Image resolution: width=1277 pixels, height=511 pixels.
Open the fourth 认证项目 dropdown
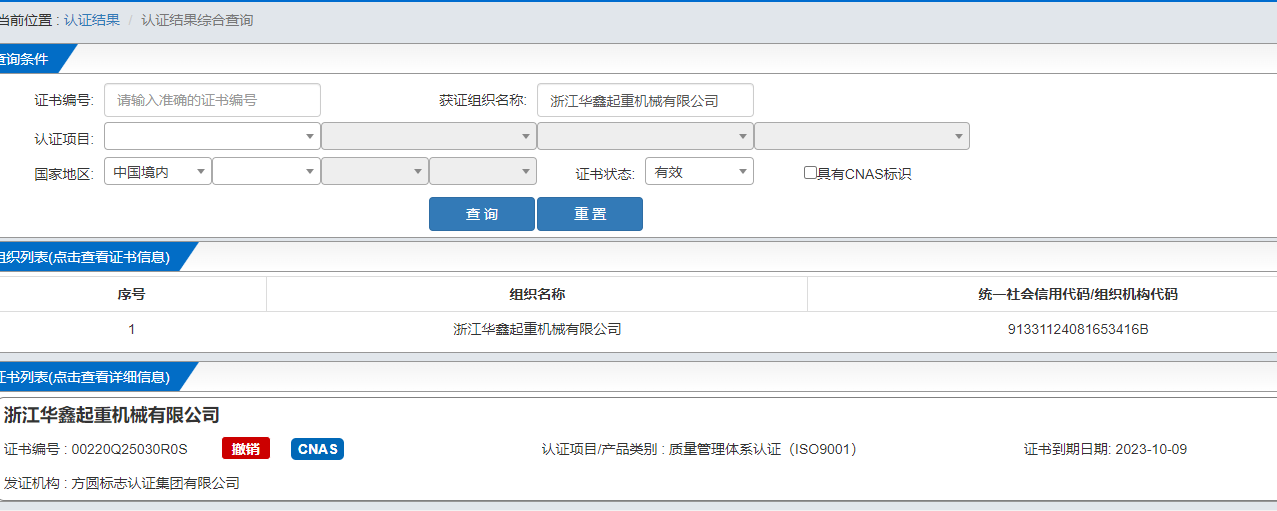[862, 136]
